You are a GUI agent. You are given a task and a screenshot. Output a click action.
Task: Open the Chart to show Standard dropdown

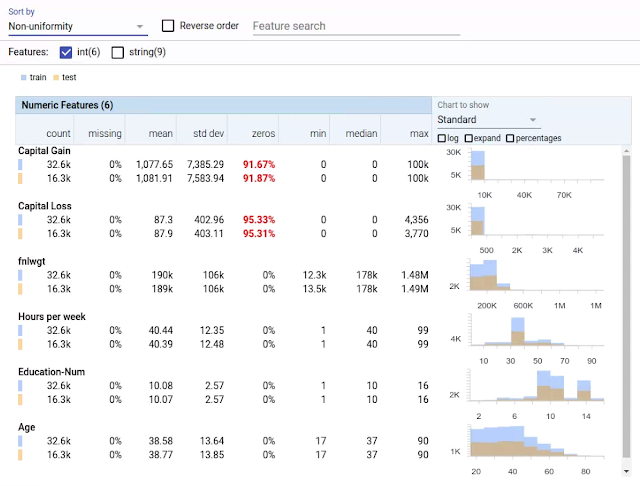pos(487,120)
